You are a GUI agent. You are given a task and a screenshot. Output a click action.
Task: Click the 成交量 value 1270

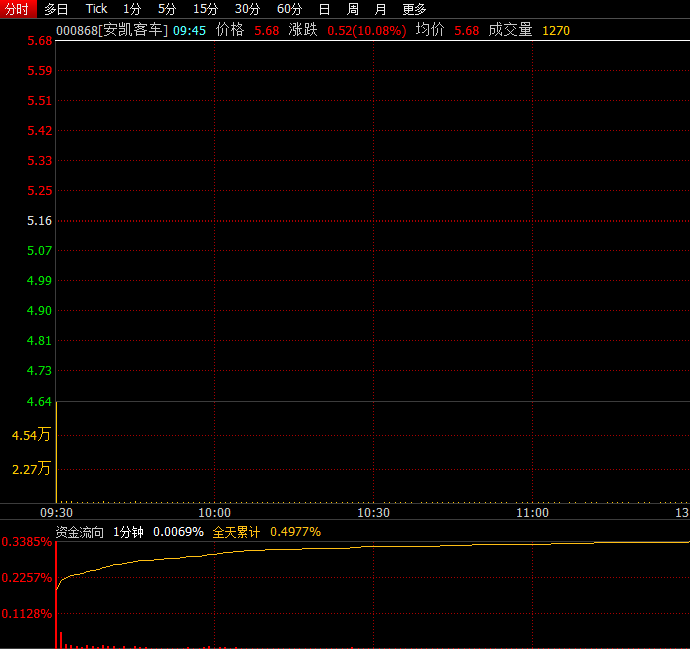pos(556,30)
